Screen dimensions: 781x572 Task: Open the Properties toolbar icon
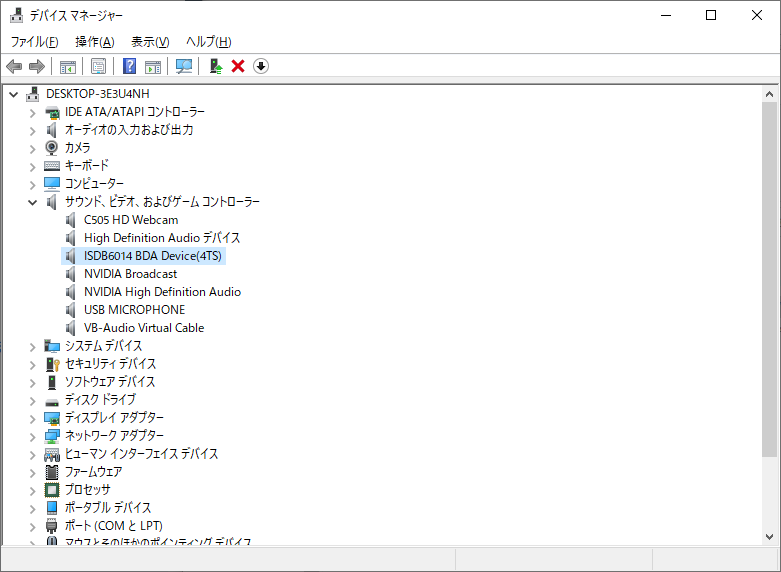(x=99, y=66)
